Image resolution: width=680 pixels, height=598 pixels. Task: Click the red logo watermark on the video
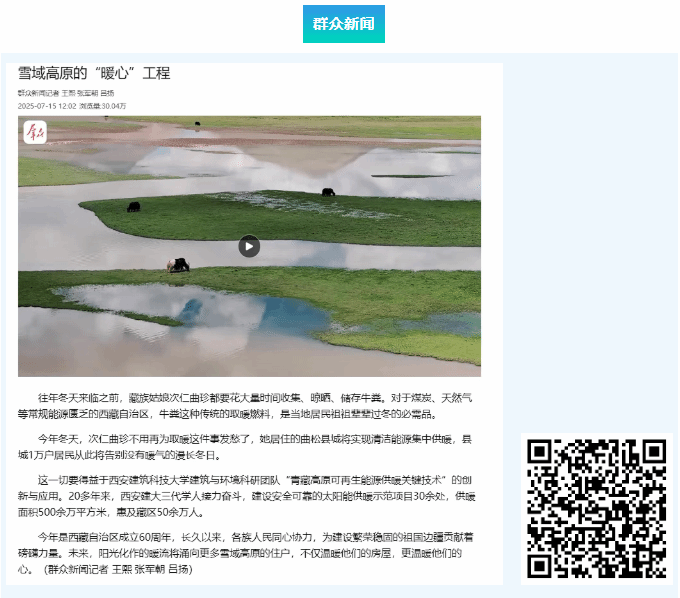(x=35, y=132)
